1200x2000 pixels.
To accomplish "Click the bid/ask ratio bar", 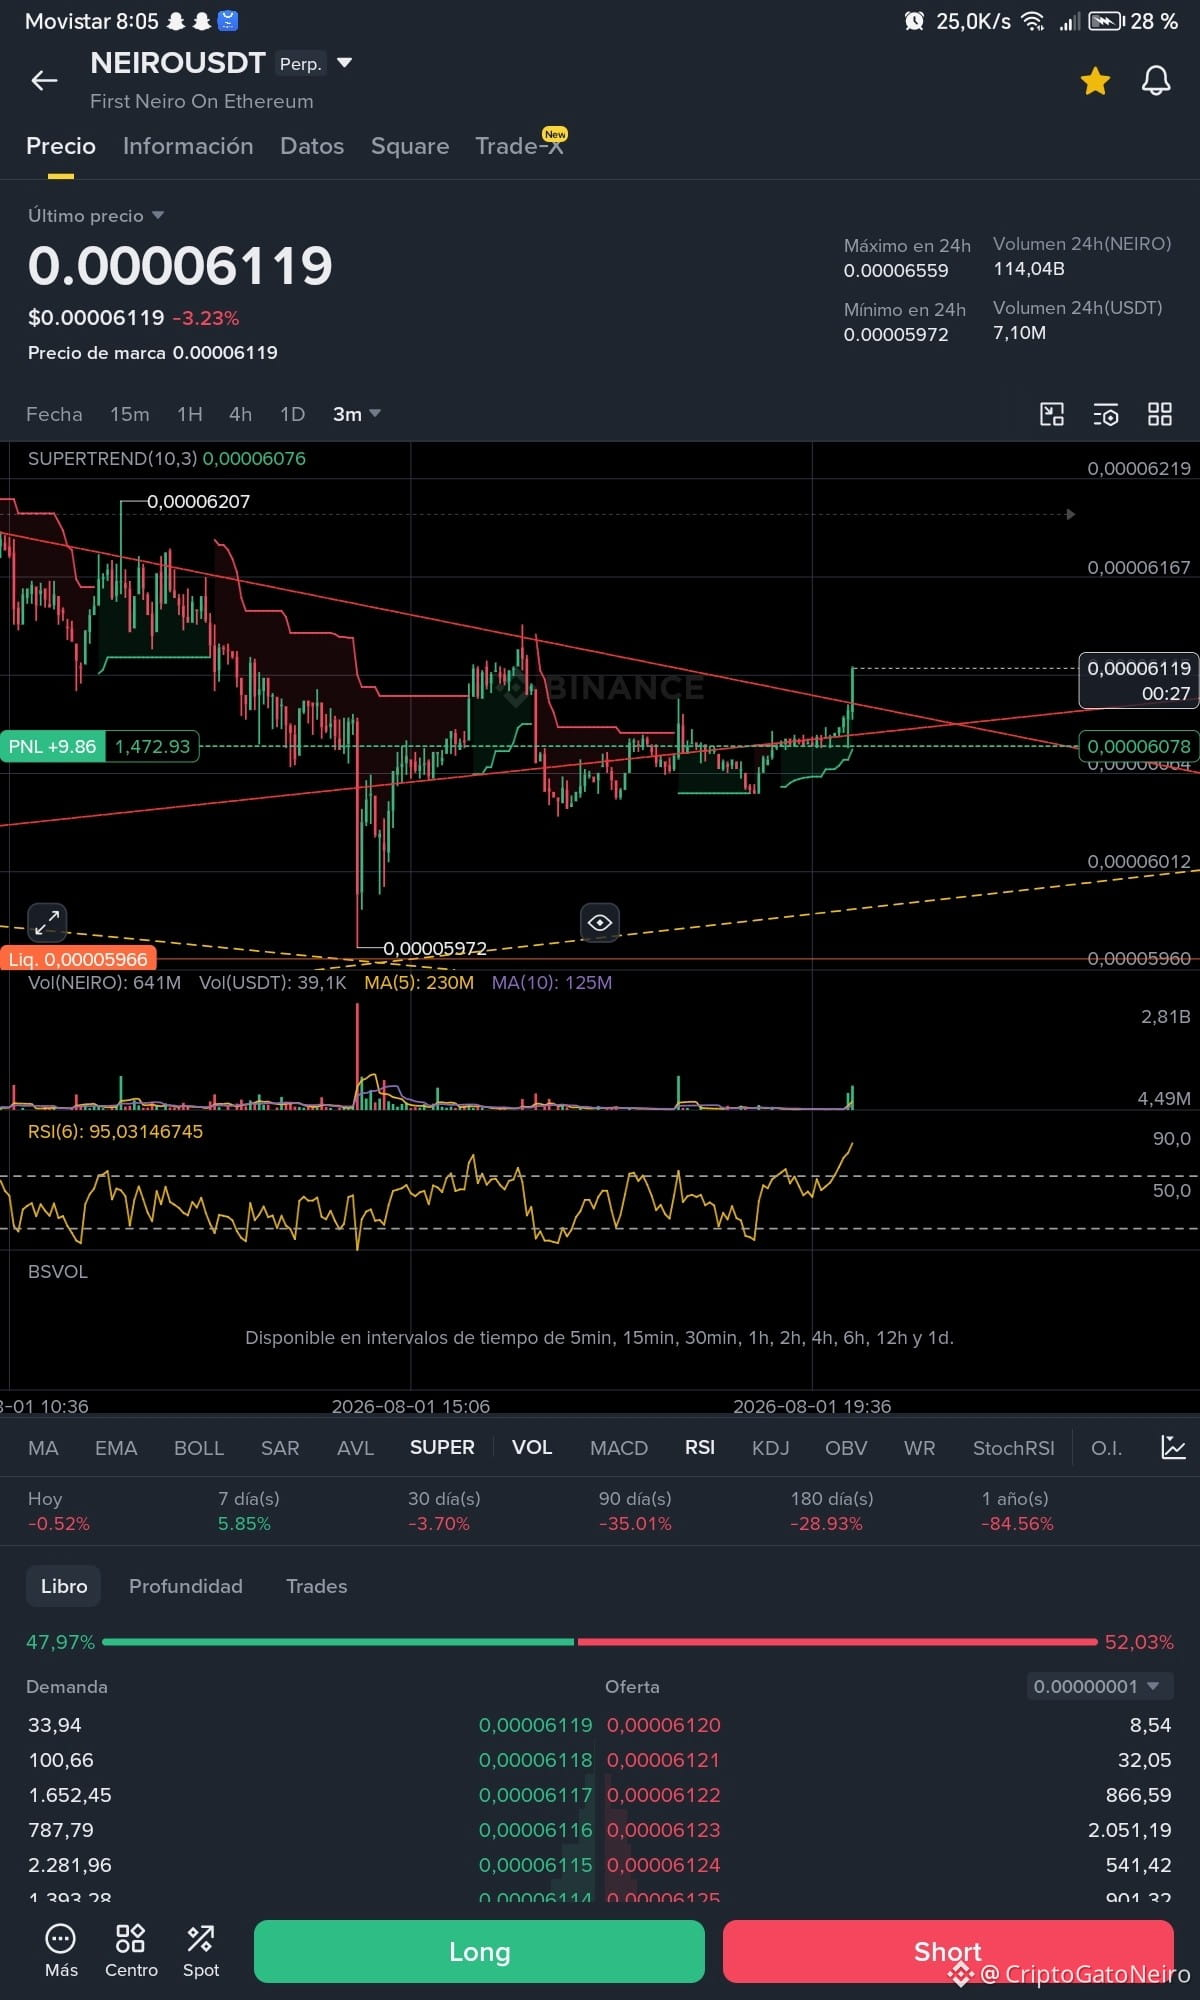I will [600, 1642].
